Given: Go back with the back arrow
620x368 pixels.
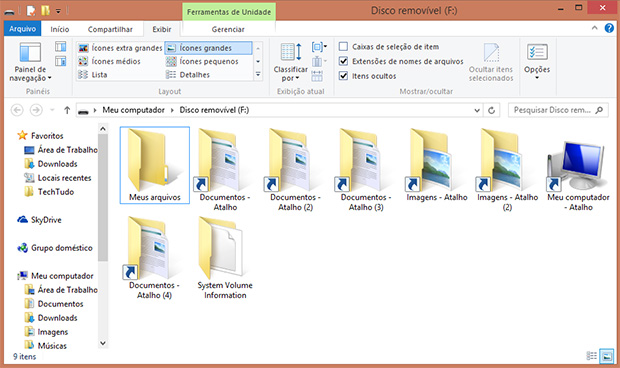Looking at the screenshot, I should [17, 110].
